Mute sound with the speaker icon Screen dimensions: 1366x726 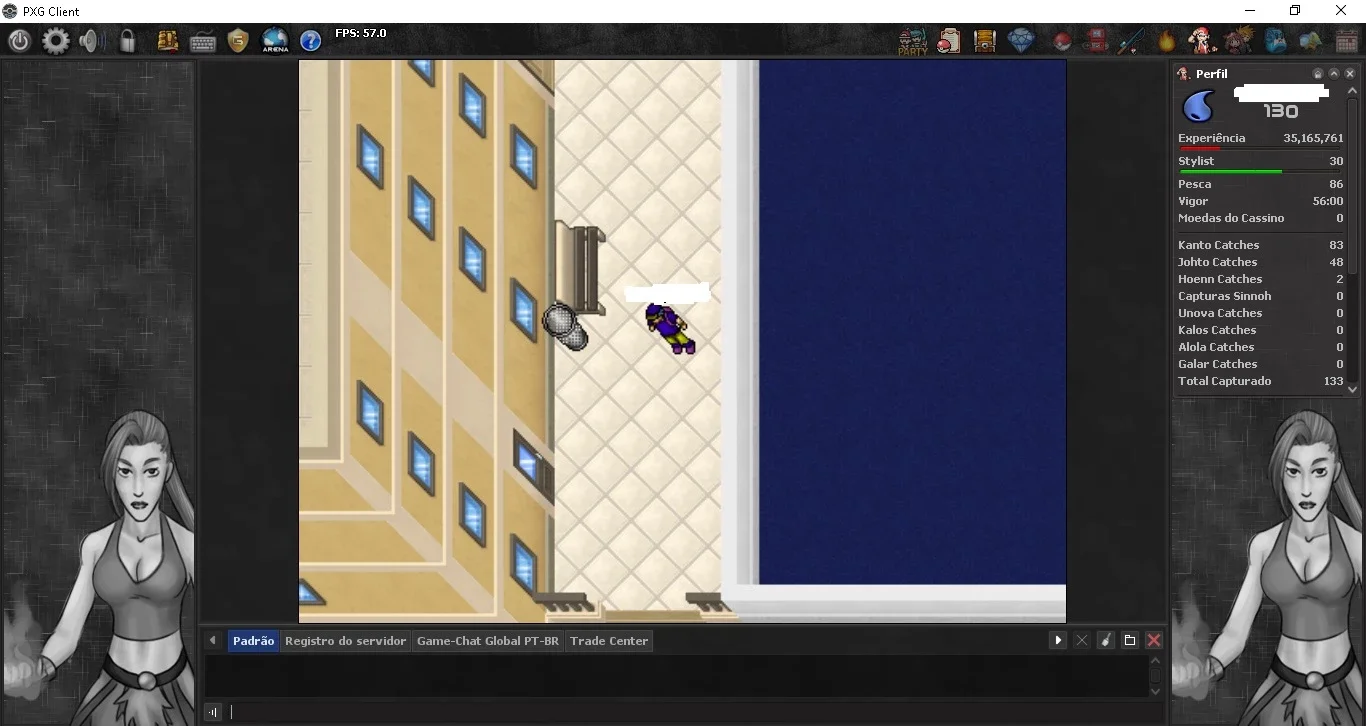tap(92, 41)
